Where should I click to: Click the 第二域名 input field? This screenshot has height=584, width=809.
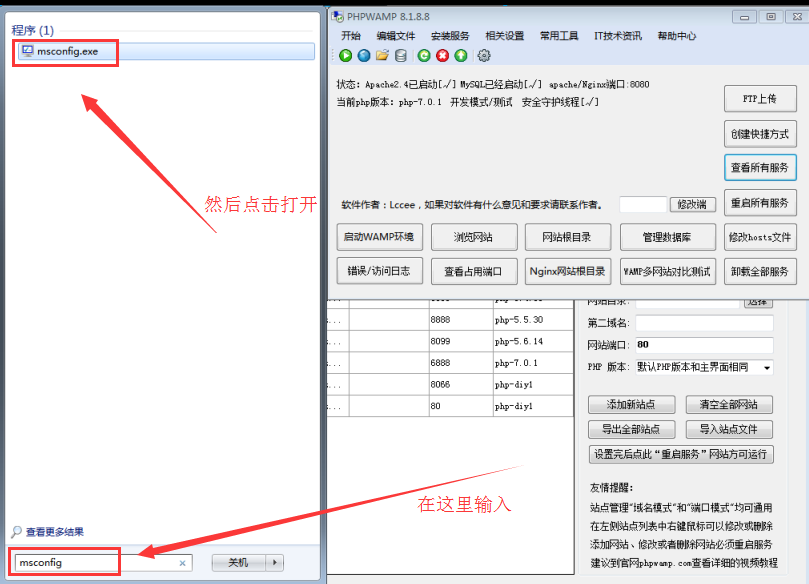704,323
